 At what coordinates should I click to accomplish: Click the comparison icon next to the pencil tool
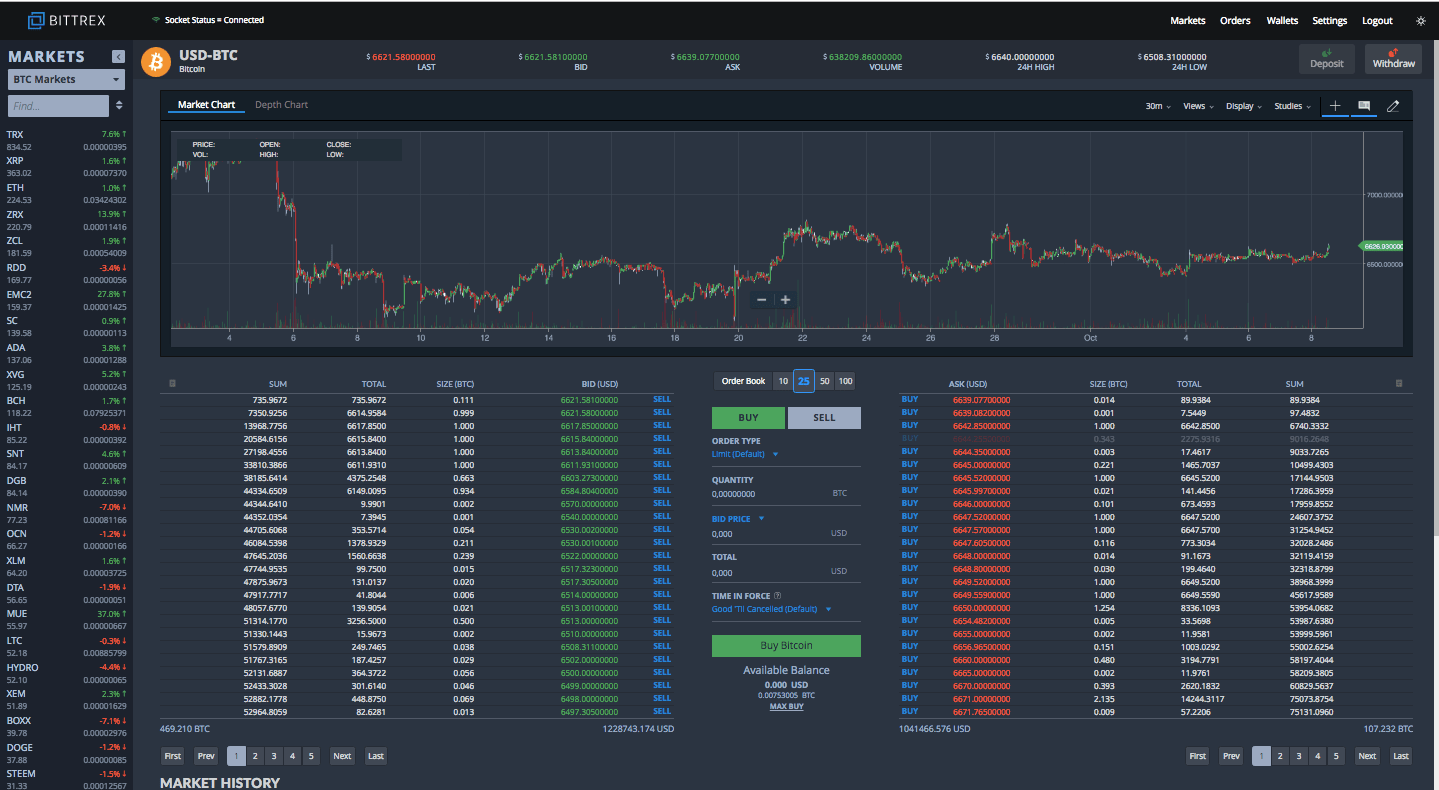tap(1364, 106)
